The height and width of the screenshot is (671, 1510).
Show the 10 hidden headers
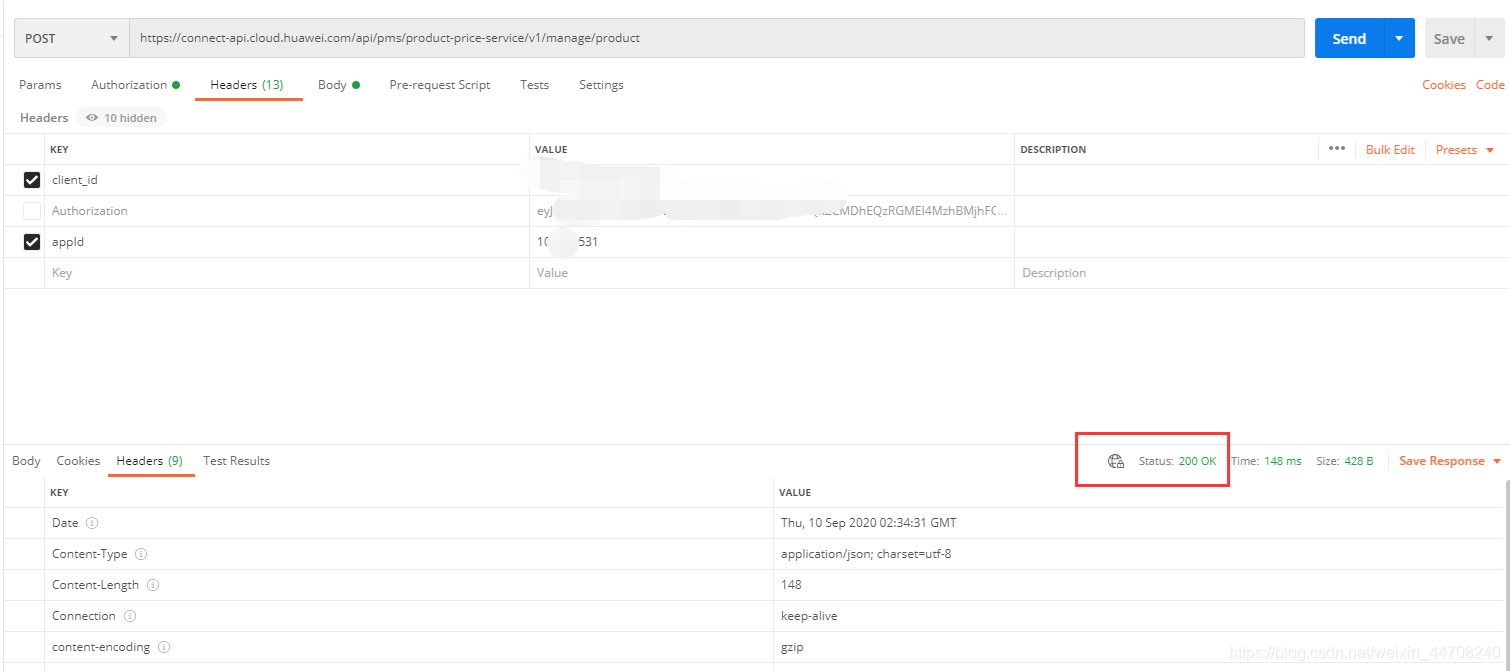(x=122, y=118)
